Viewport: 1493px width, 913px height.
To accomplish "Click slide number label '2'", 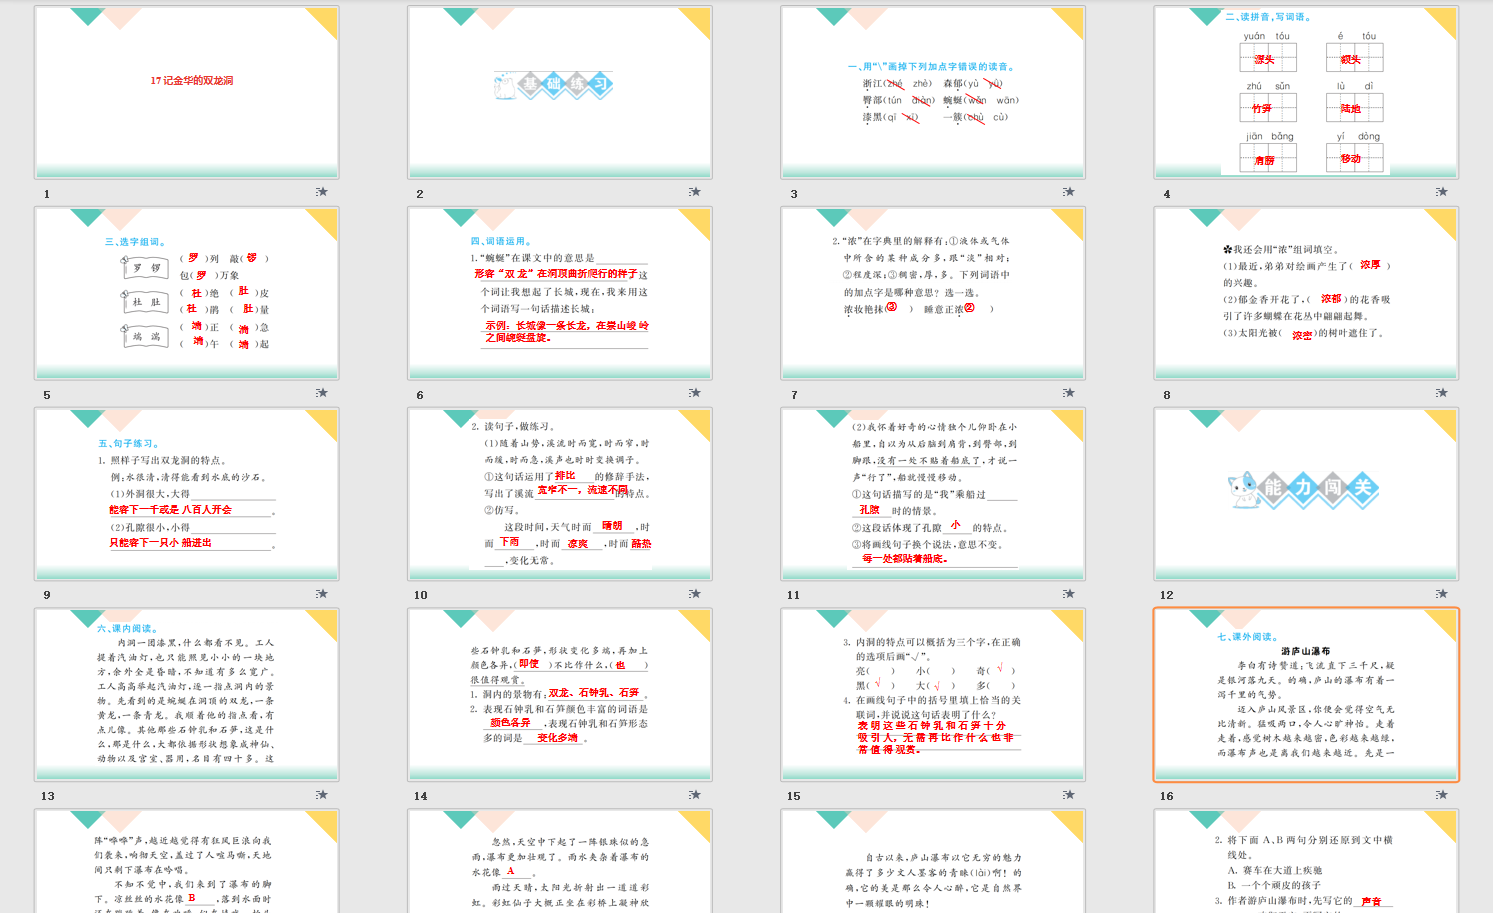I will point(420,194).
